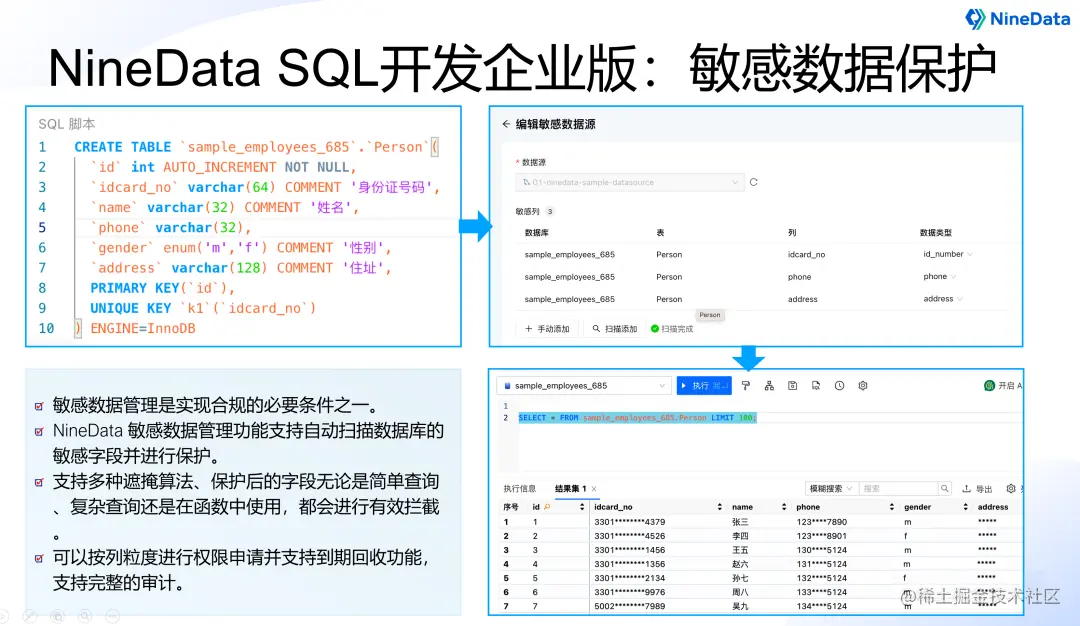Click the faint slide overview icon at bottom
The width and height of the screenshot is (1080, 626).
click(x=57, y=616)
